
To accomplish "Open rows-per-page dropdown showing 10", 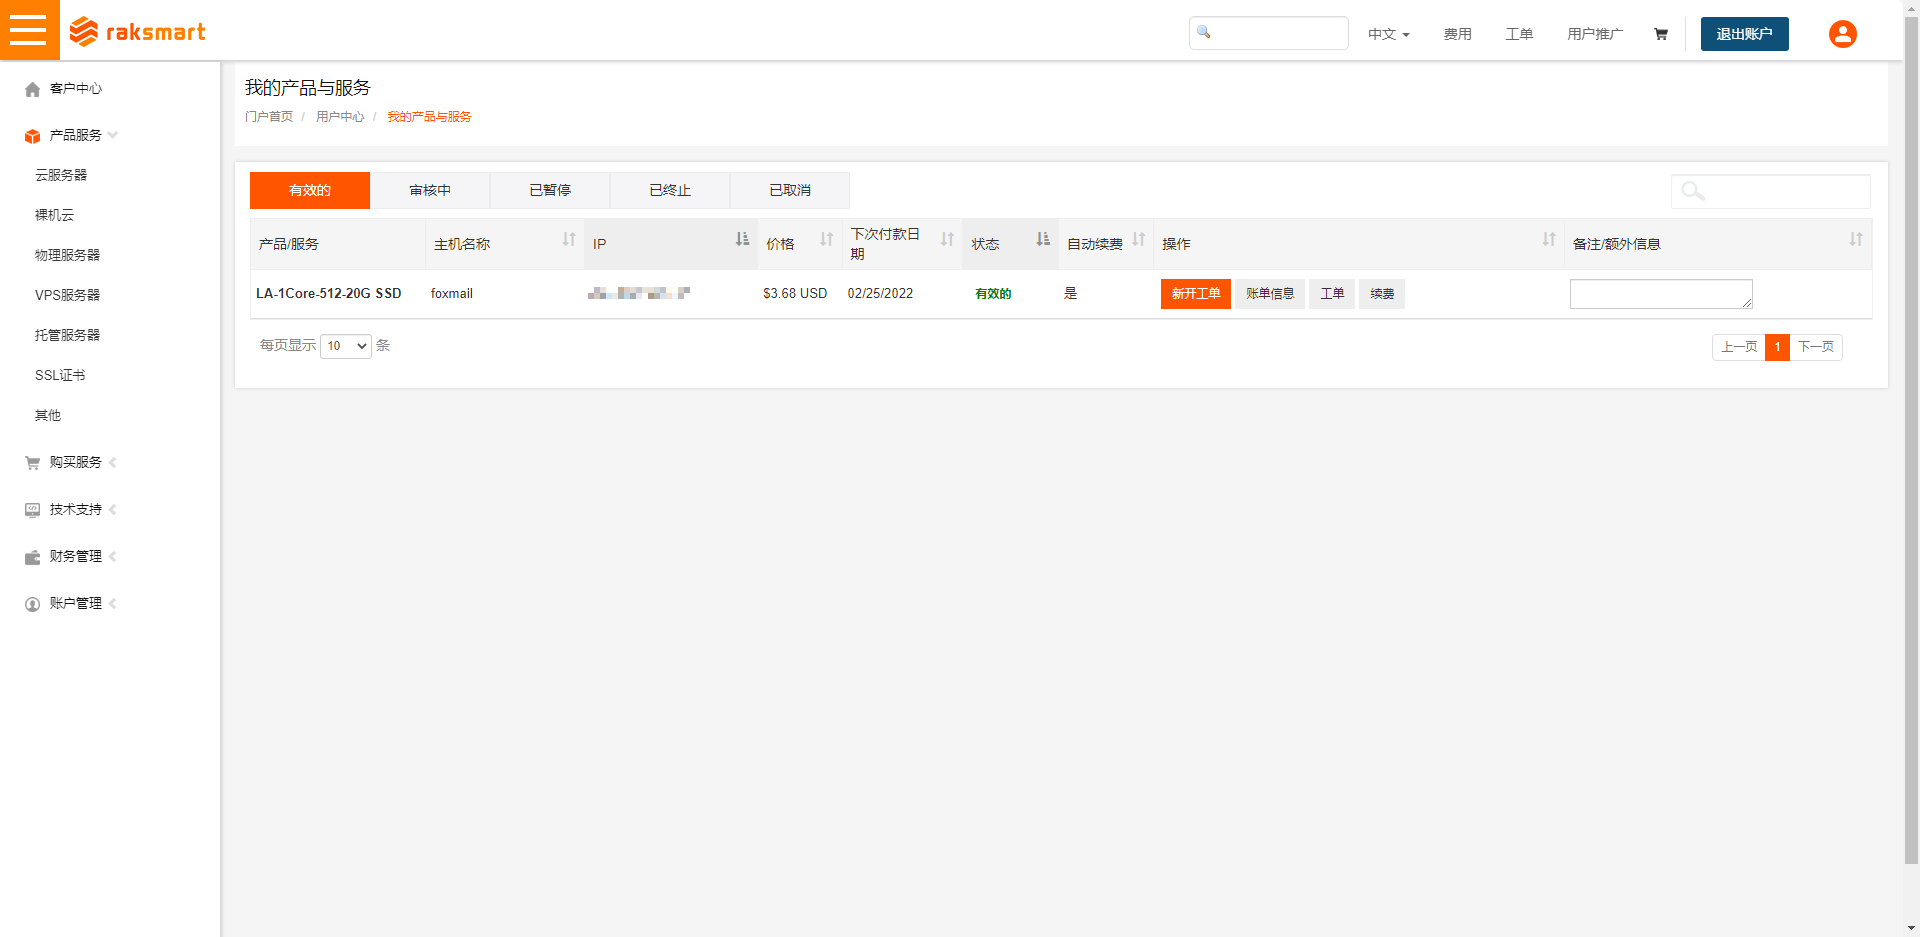I will pyautogui.click(x=346, y=346).
